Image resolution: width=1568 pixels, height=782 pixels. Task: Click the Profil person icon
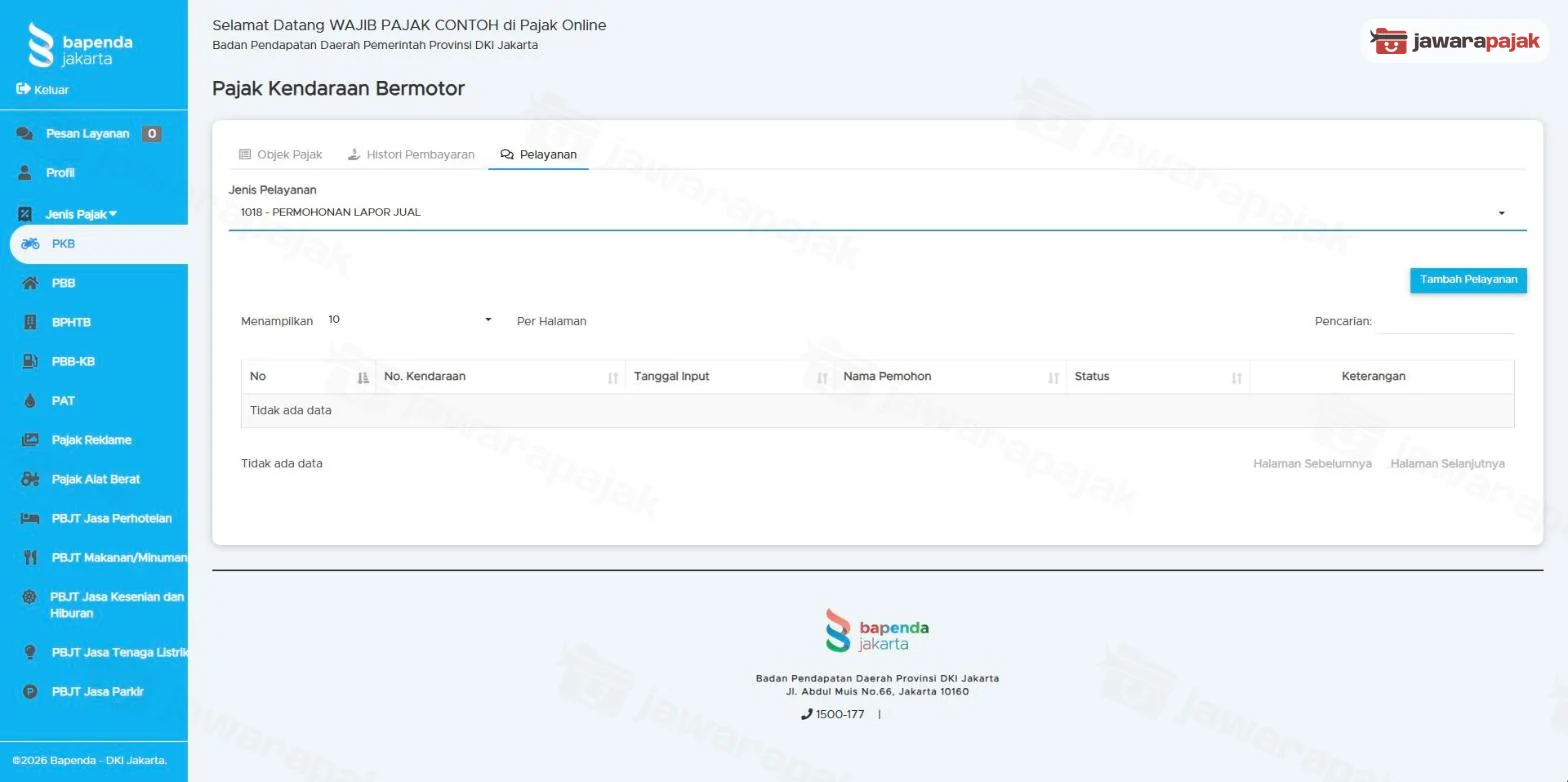pos(25,173)
